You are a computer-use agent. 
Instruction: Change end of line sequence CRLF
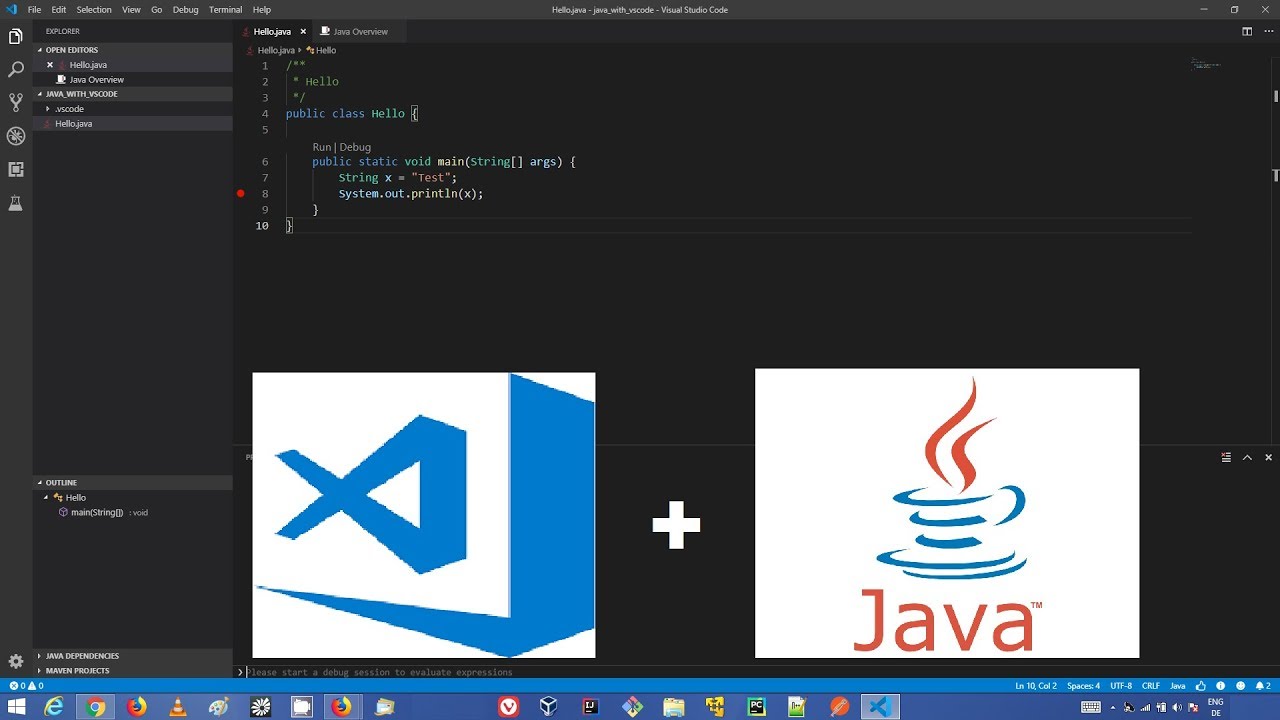pyautogui.click(x=1151, y=686)
